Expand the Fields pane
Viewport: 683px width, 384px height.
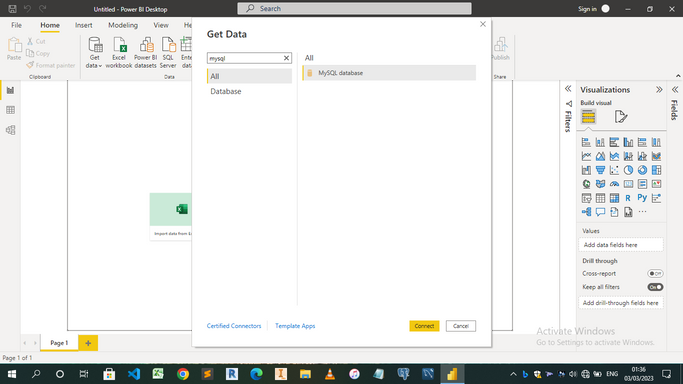[675, 90]
